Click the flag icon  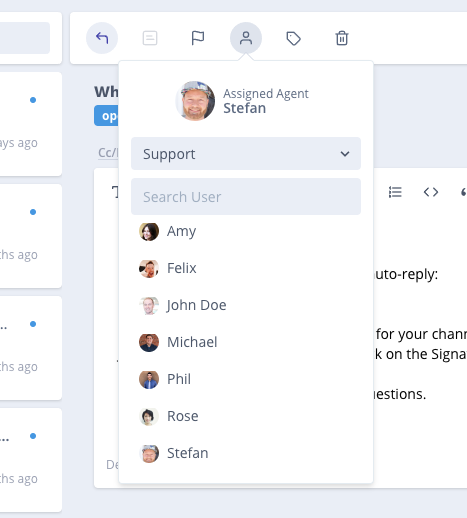[198, 38]
